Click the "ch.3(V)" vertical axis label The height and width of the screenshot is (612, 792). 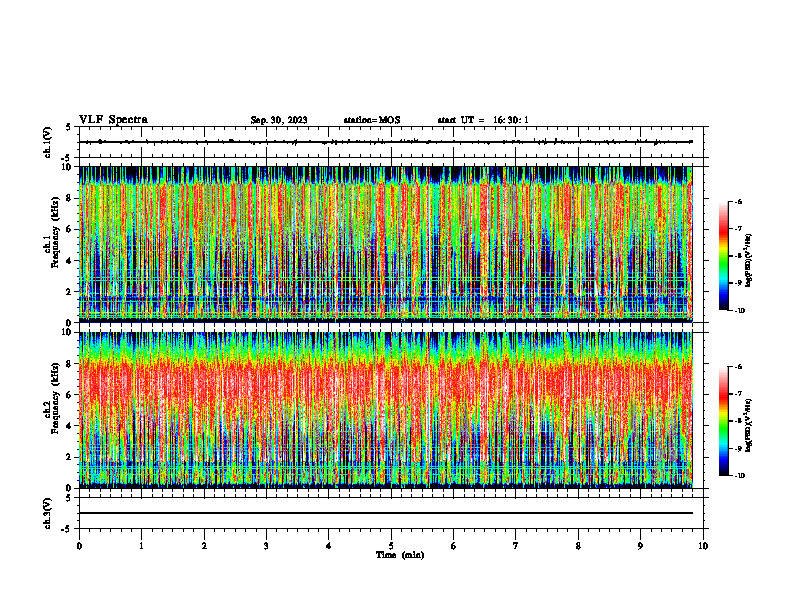pos(48,513)
